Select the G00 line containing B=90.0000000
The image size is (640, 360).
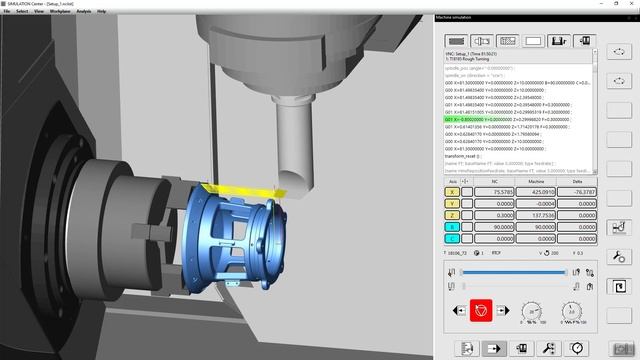518,83
